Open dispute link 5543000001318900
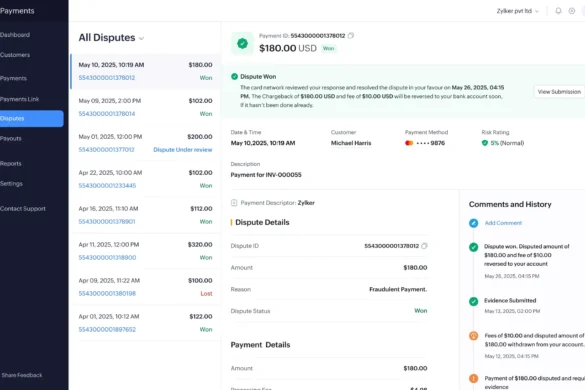585x390 pixels. click(107, 258)
